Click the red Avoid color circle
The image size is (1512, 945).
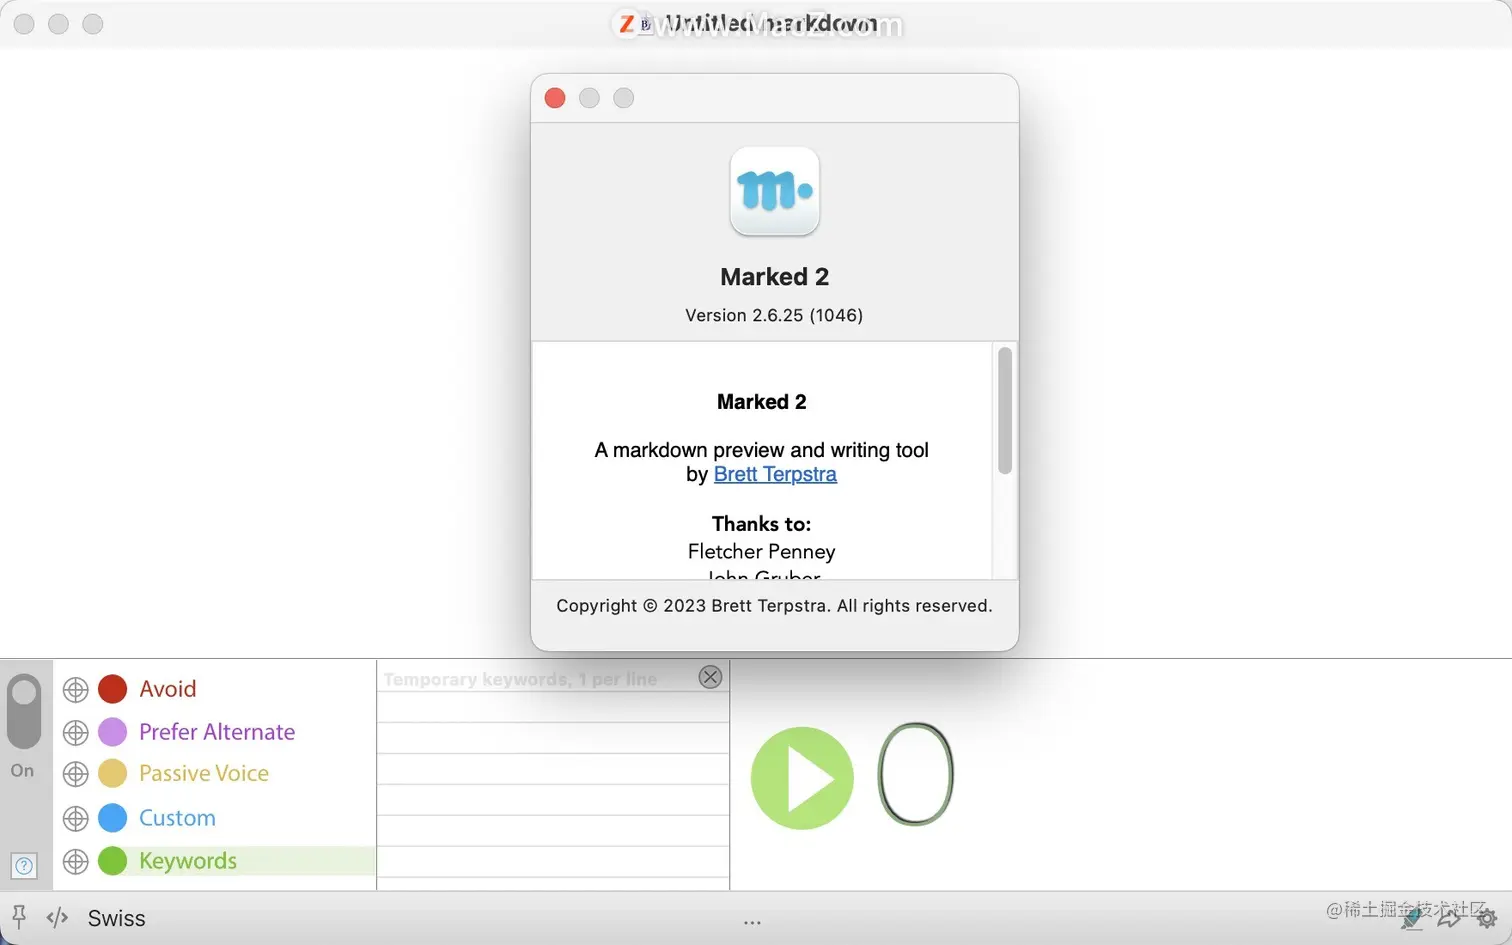113,689
